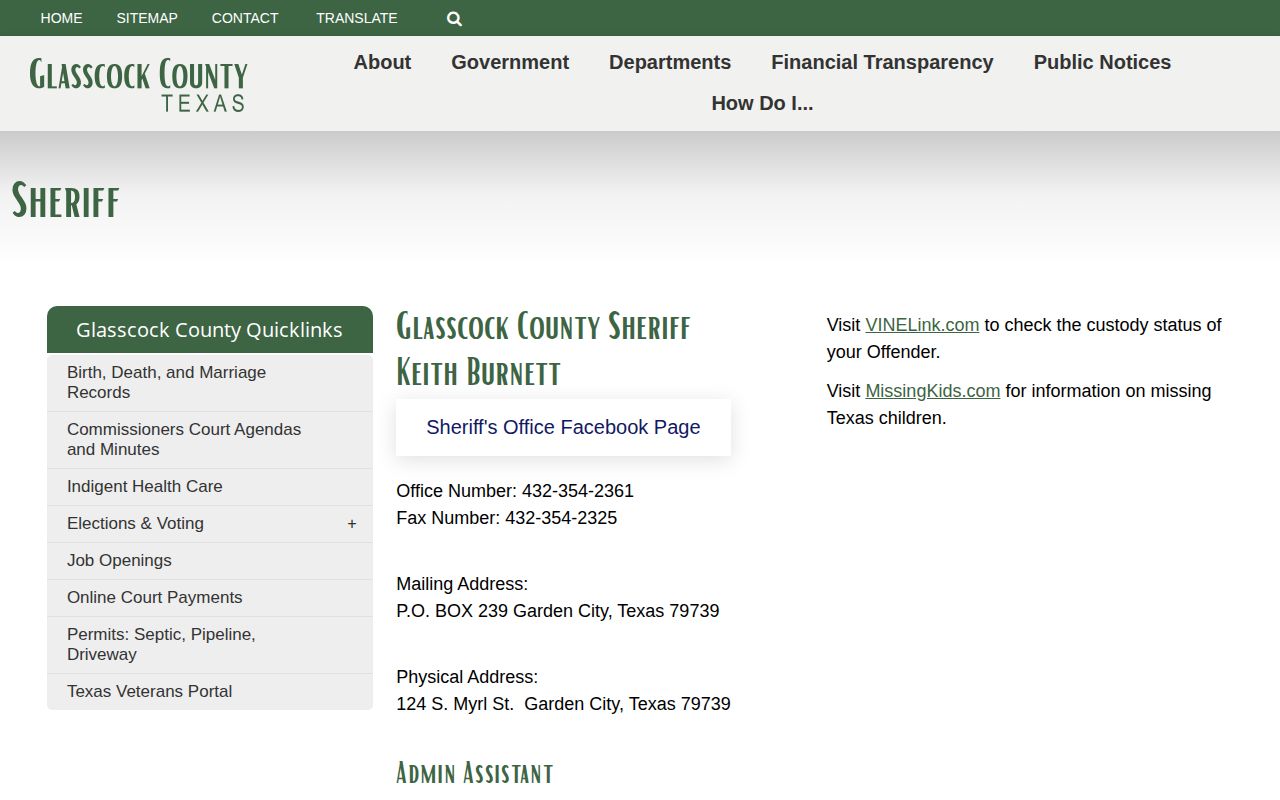Image resolution: width=1280 pixels, height=800 pixels.
Task: Expand the Elections & Voting plus sign
Action: (x=352, y=524)
